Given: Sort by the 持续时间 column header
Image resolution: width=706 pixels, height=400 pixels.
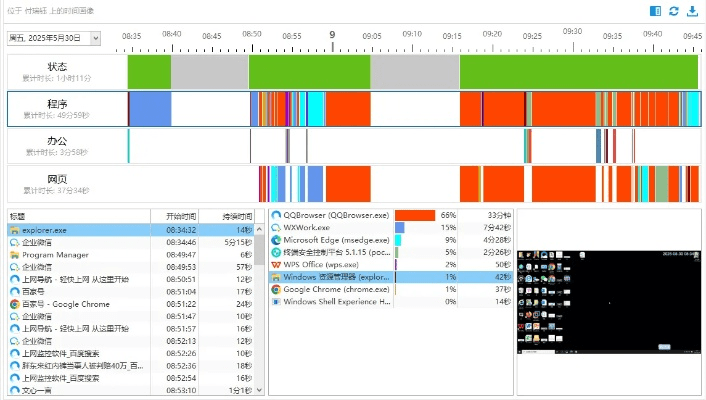Looking at the screenshot, I should pos(237,216).
